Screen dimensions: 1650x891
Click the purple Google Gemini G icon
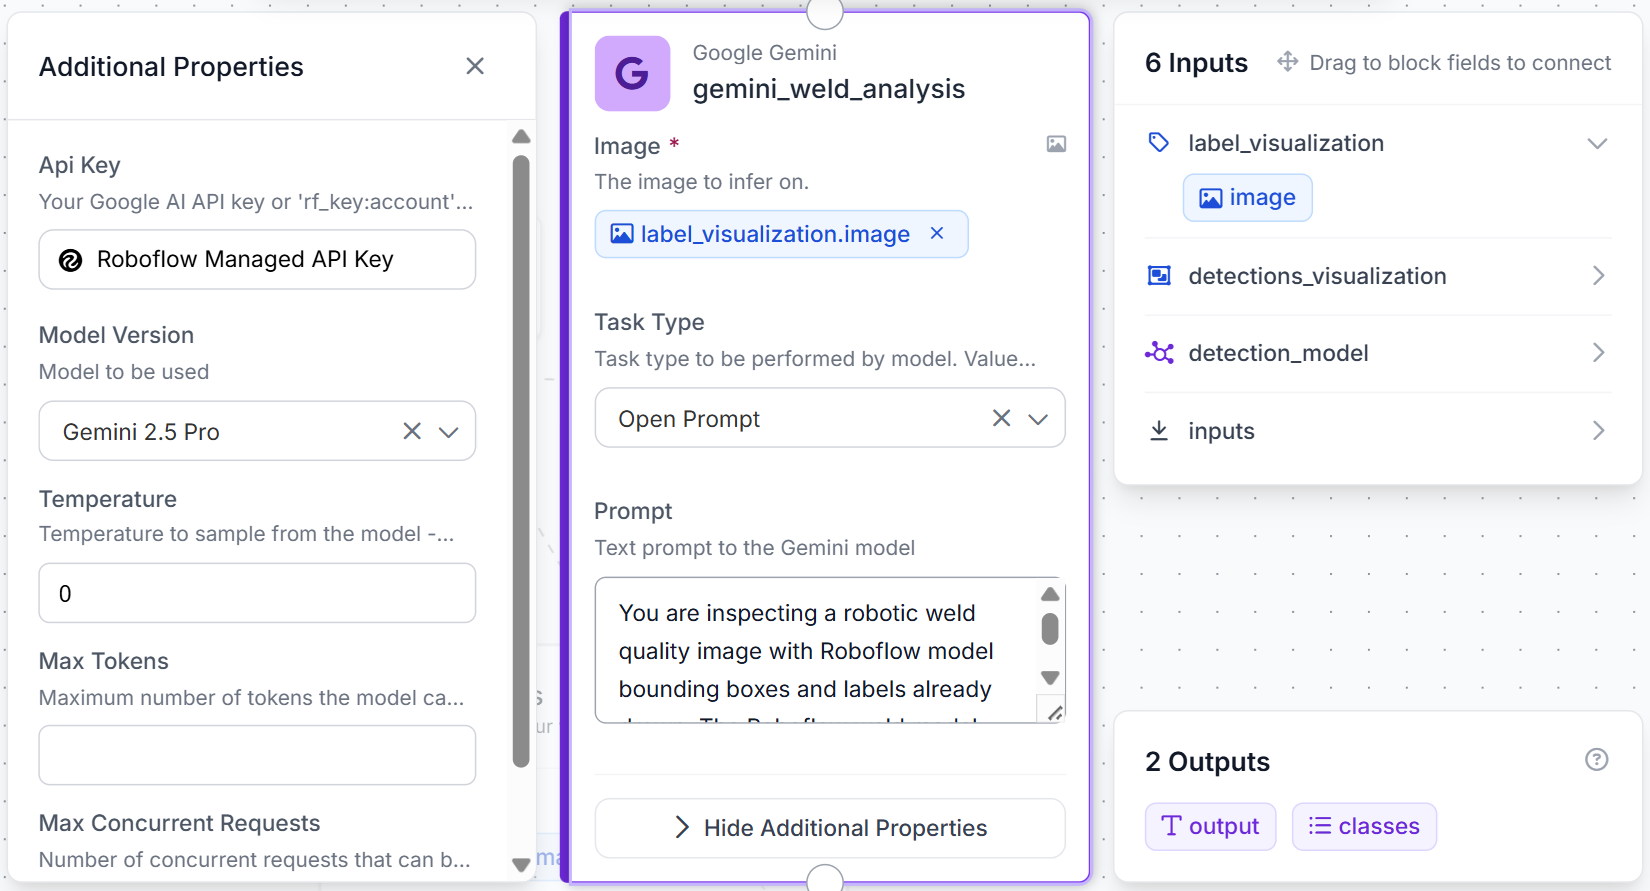[x=632, y=73]
